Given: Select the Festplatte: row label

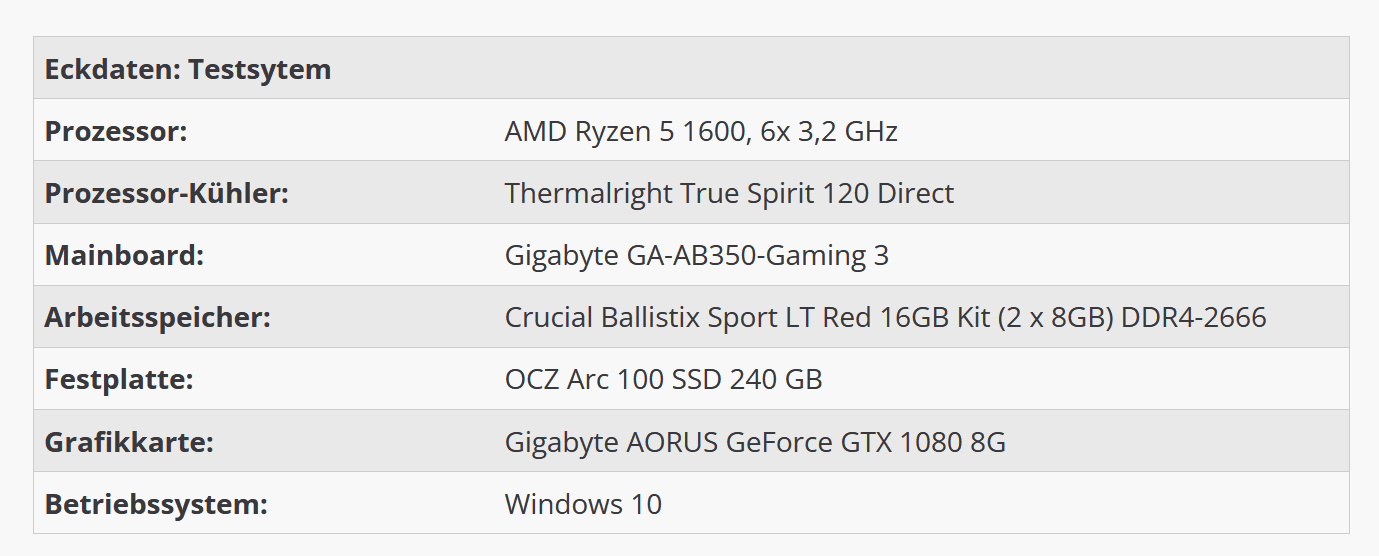Looking at the screenshot, I should click(x=119, y=379).
